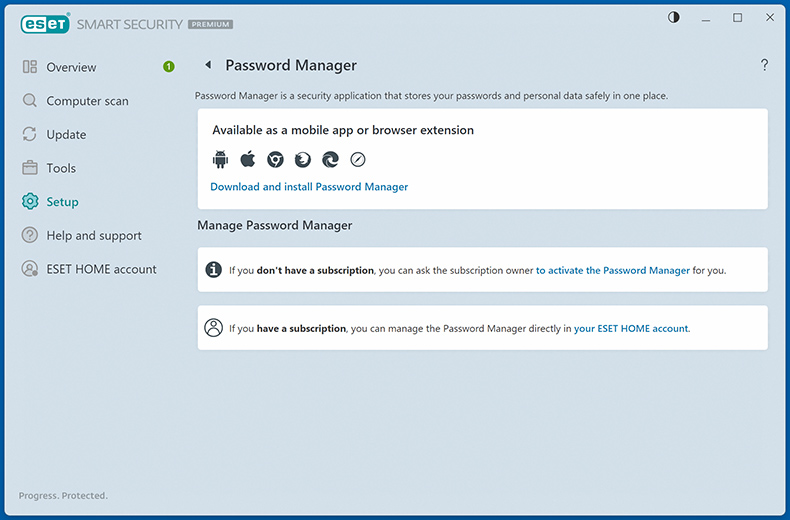The height and width of the screenshot is (520, 790).
Task: Open the help question mark icon
Action: tap(764, 65)
